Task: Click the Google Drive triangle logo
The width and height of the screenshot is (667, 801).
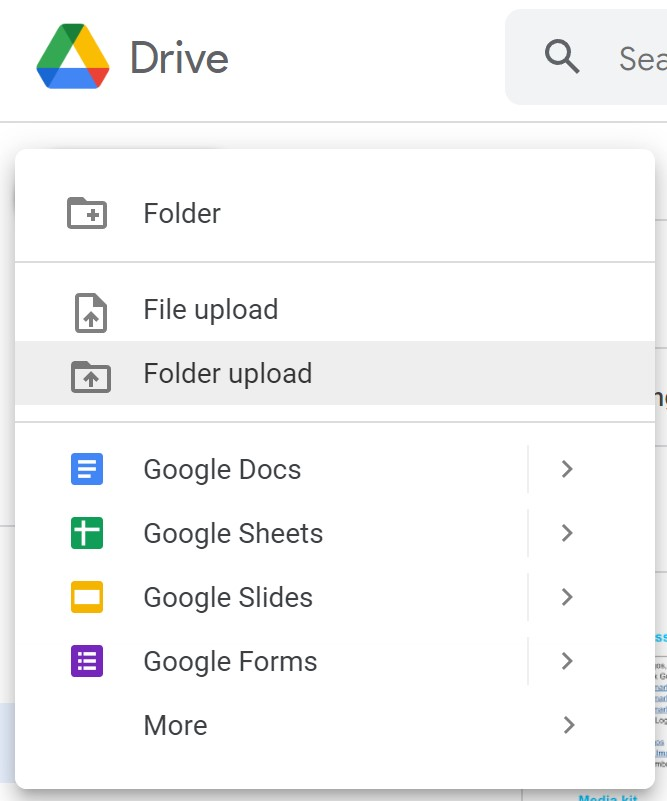Action: (73, 58)
